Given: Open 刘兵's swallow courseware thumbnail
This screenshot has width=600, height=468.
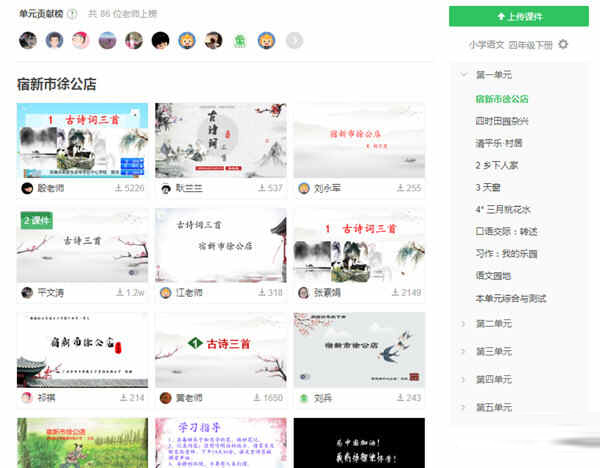Looking at the screenshot, I should pos(359,350).
